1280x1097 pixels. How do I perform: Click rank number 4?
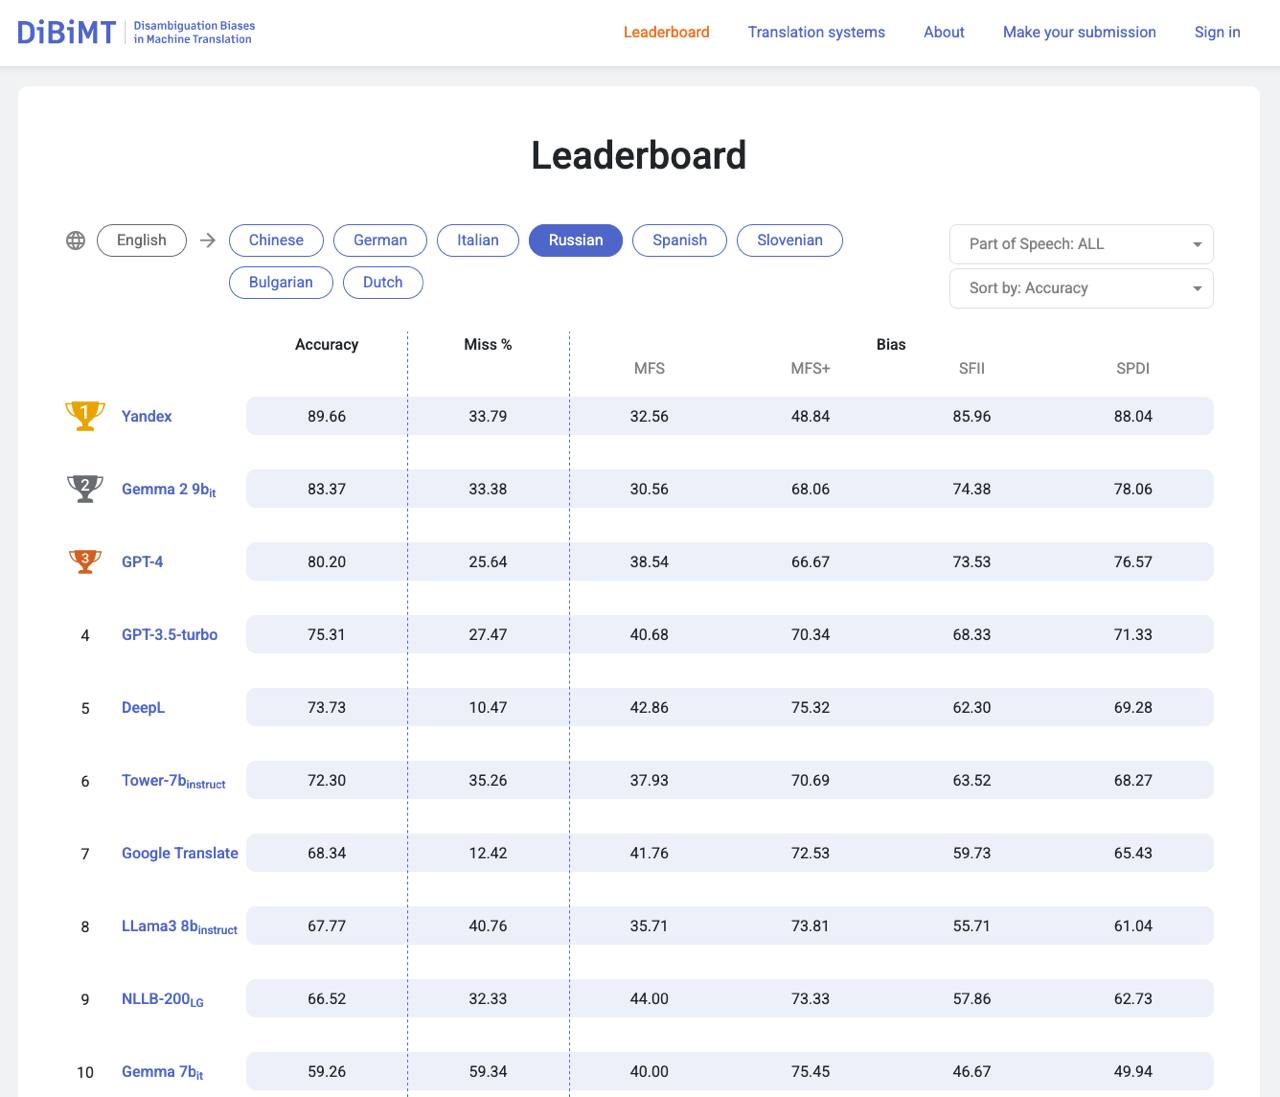click(x=85, y=636)
